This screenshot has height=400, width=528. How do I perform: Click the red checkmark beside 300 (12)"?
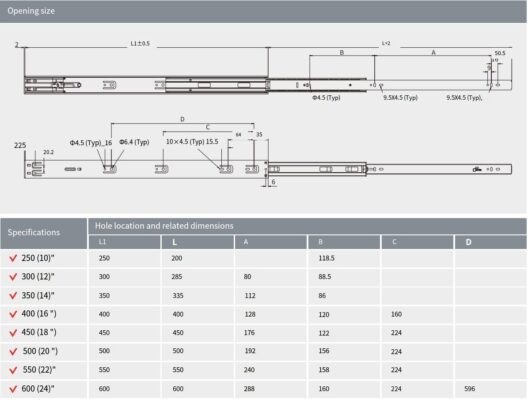pos(13,277)
